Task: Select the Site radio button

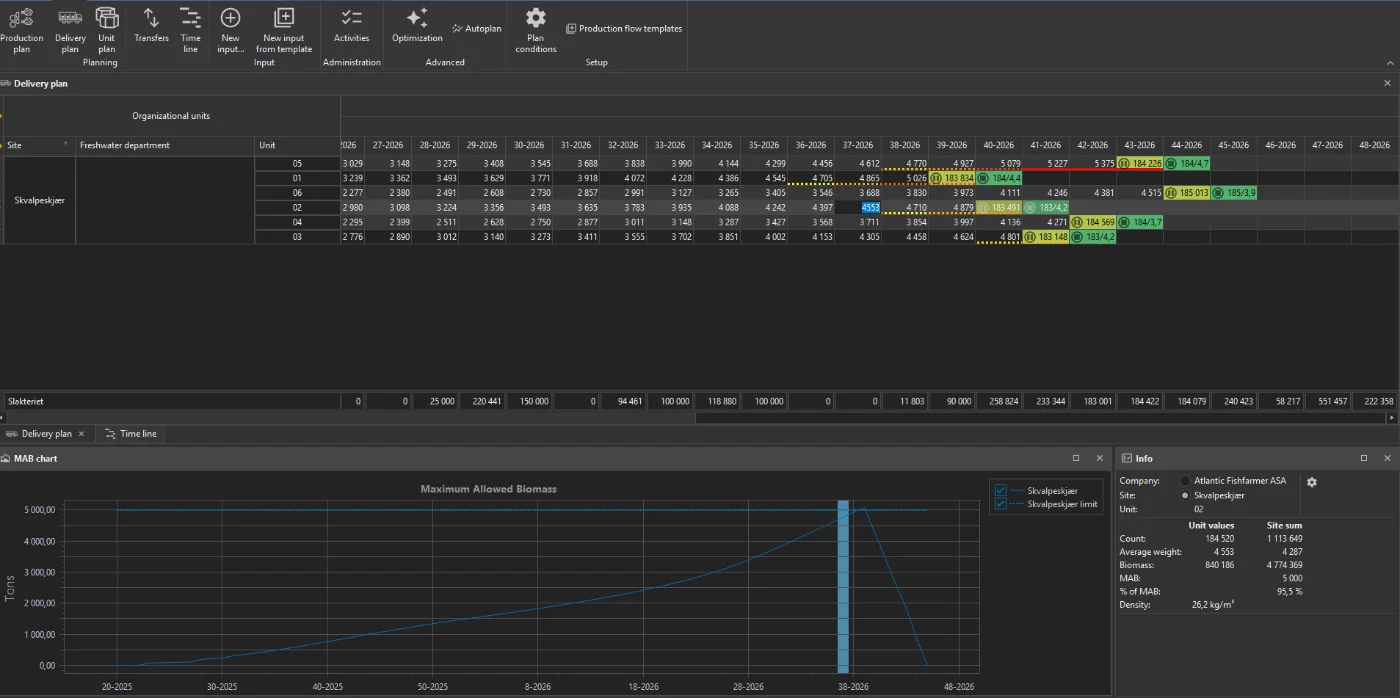Action: pos(1185,495)
